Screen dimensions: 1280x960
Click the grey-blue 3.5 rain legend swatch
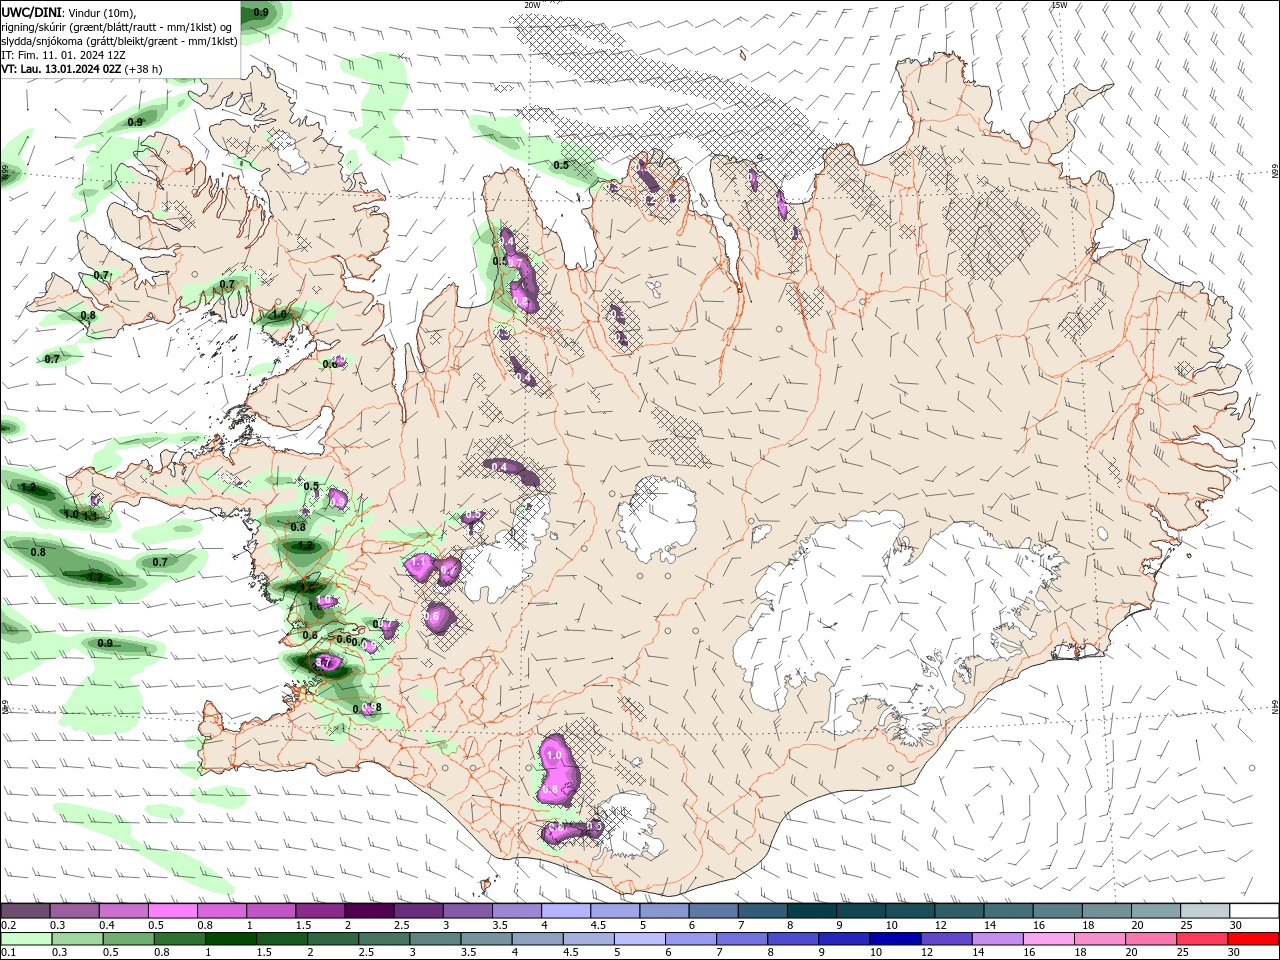pos(487,939)
